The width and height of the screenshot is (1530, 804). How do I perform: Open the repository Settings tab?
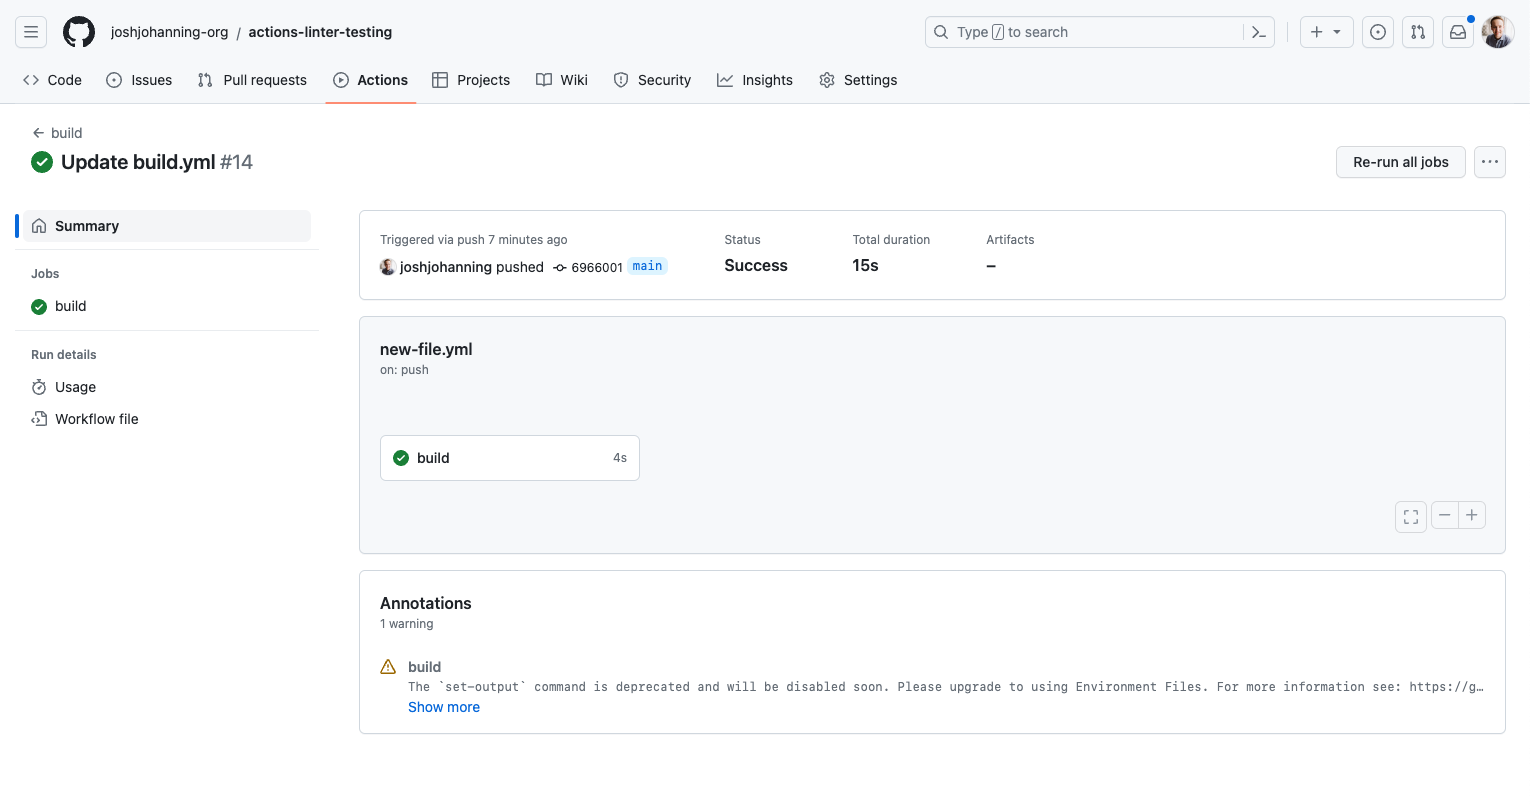point(857,80)
